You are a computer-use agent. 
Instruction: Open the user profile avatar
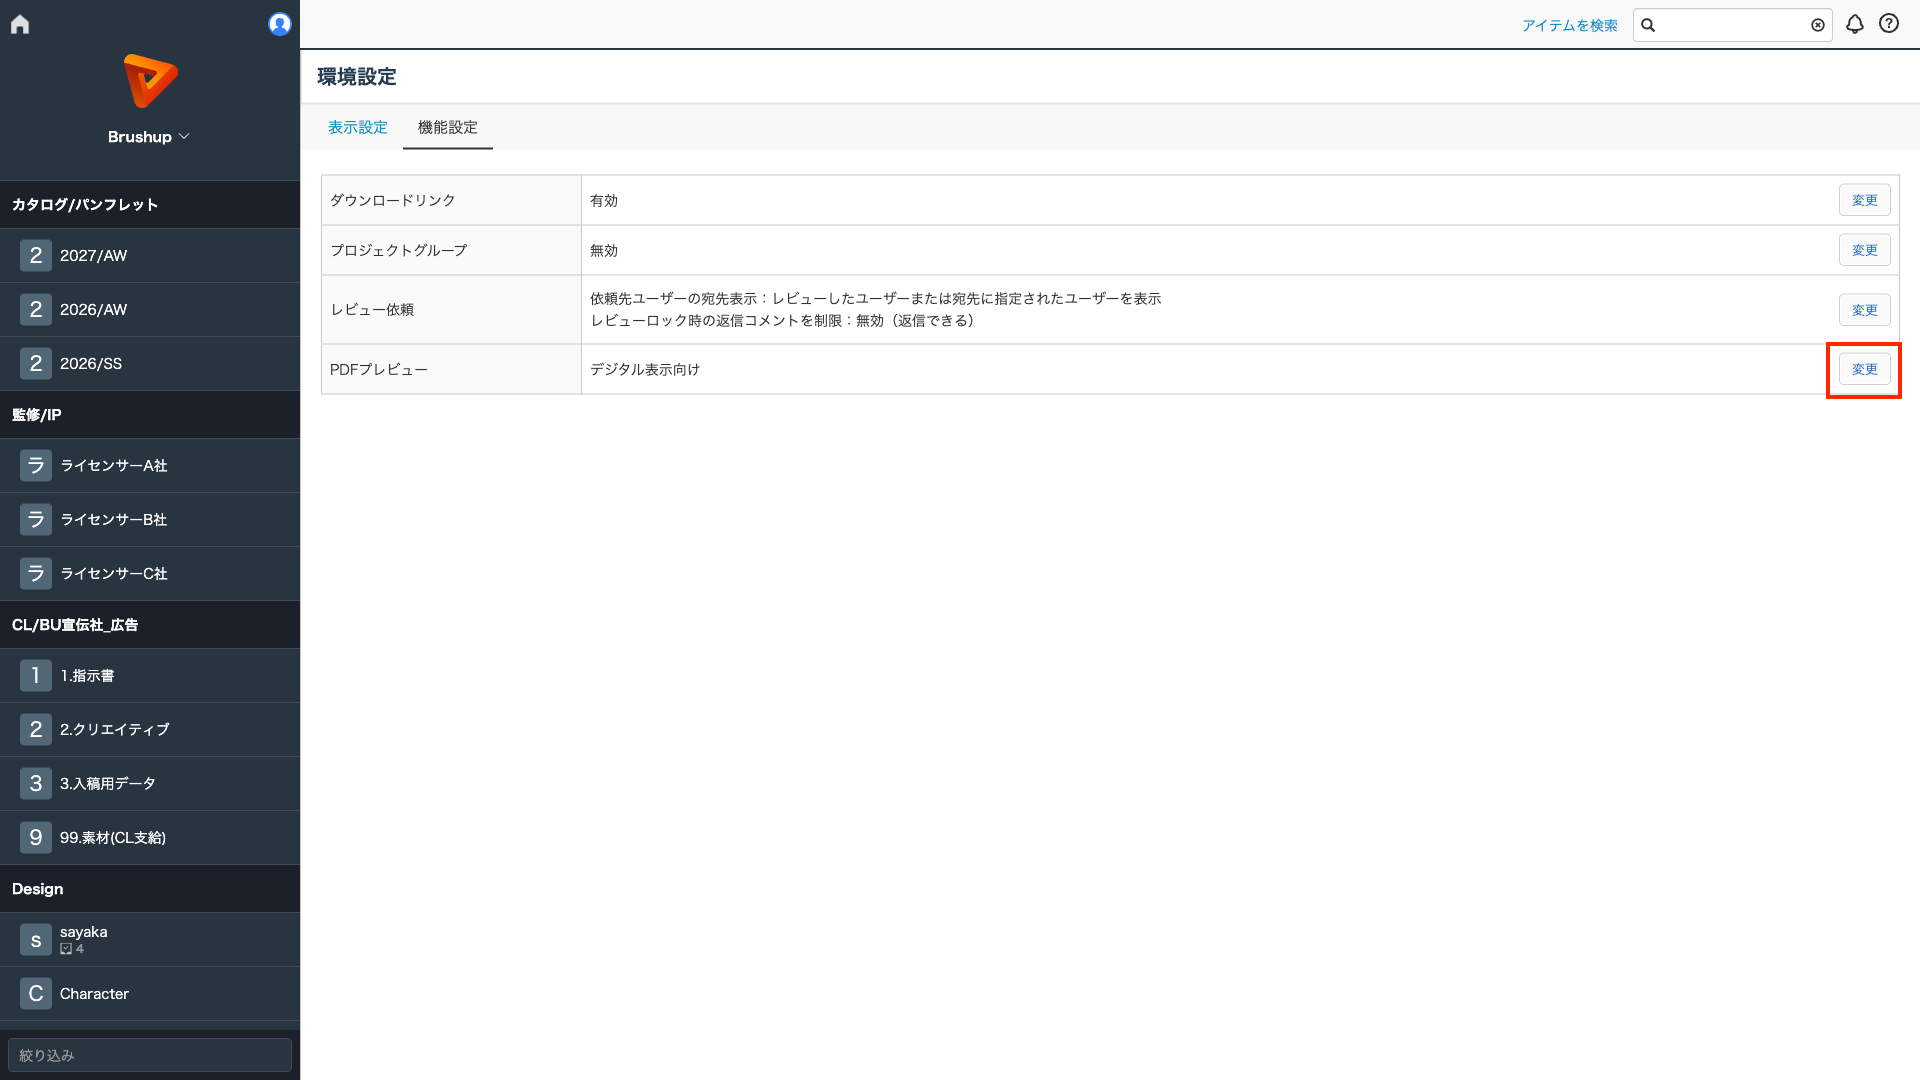tap(280, 24)
